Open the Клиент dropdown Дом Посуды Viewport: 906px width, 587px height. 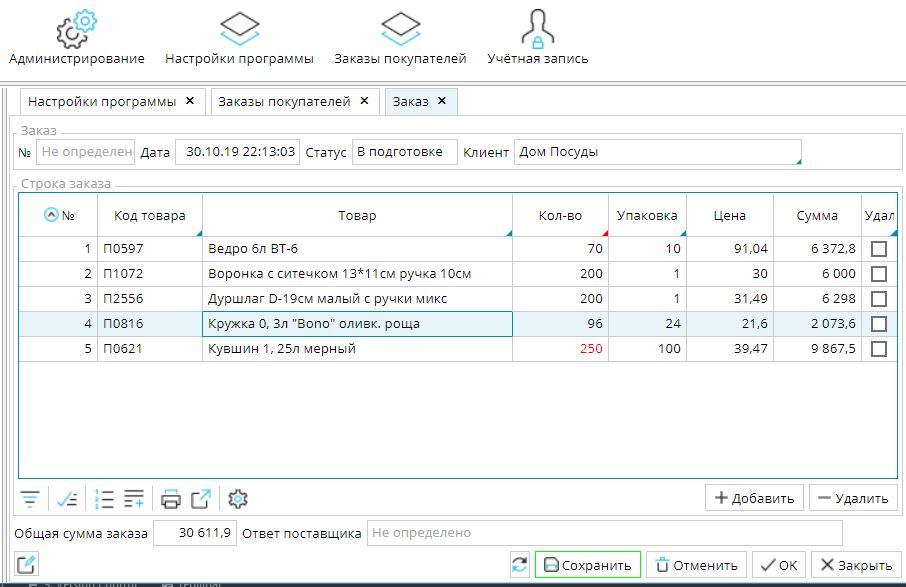pyautogui.click(x=658, y=152)
